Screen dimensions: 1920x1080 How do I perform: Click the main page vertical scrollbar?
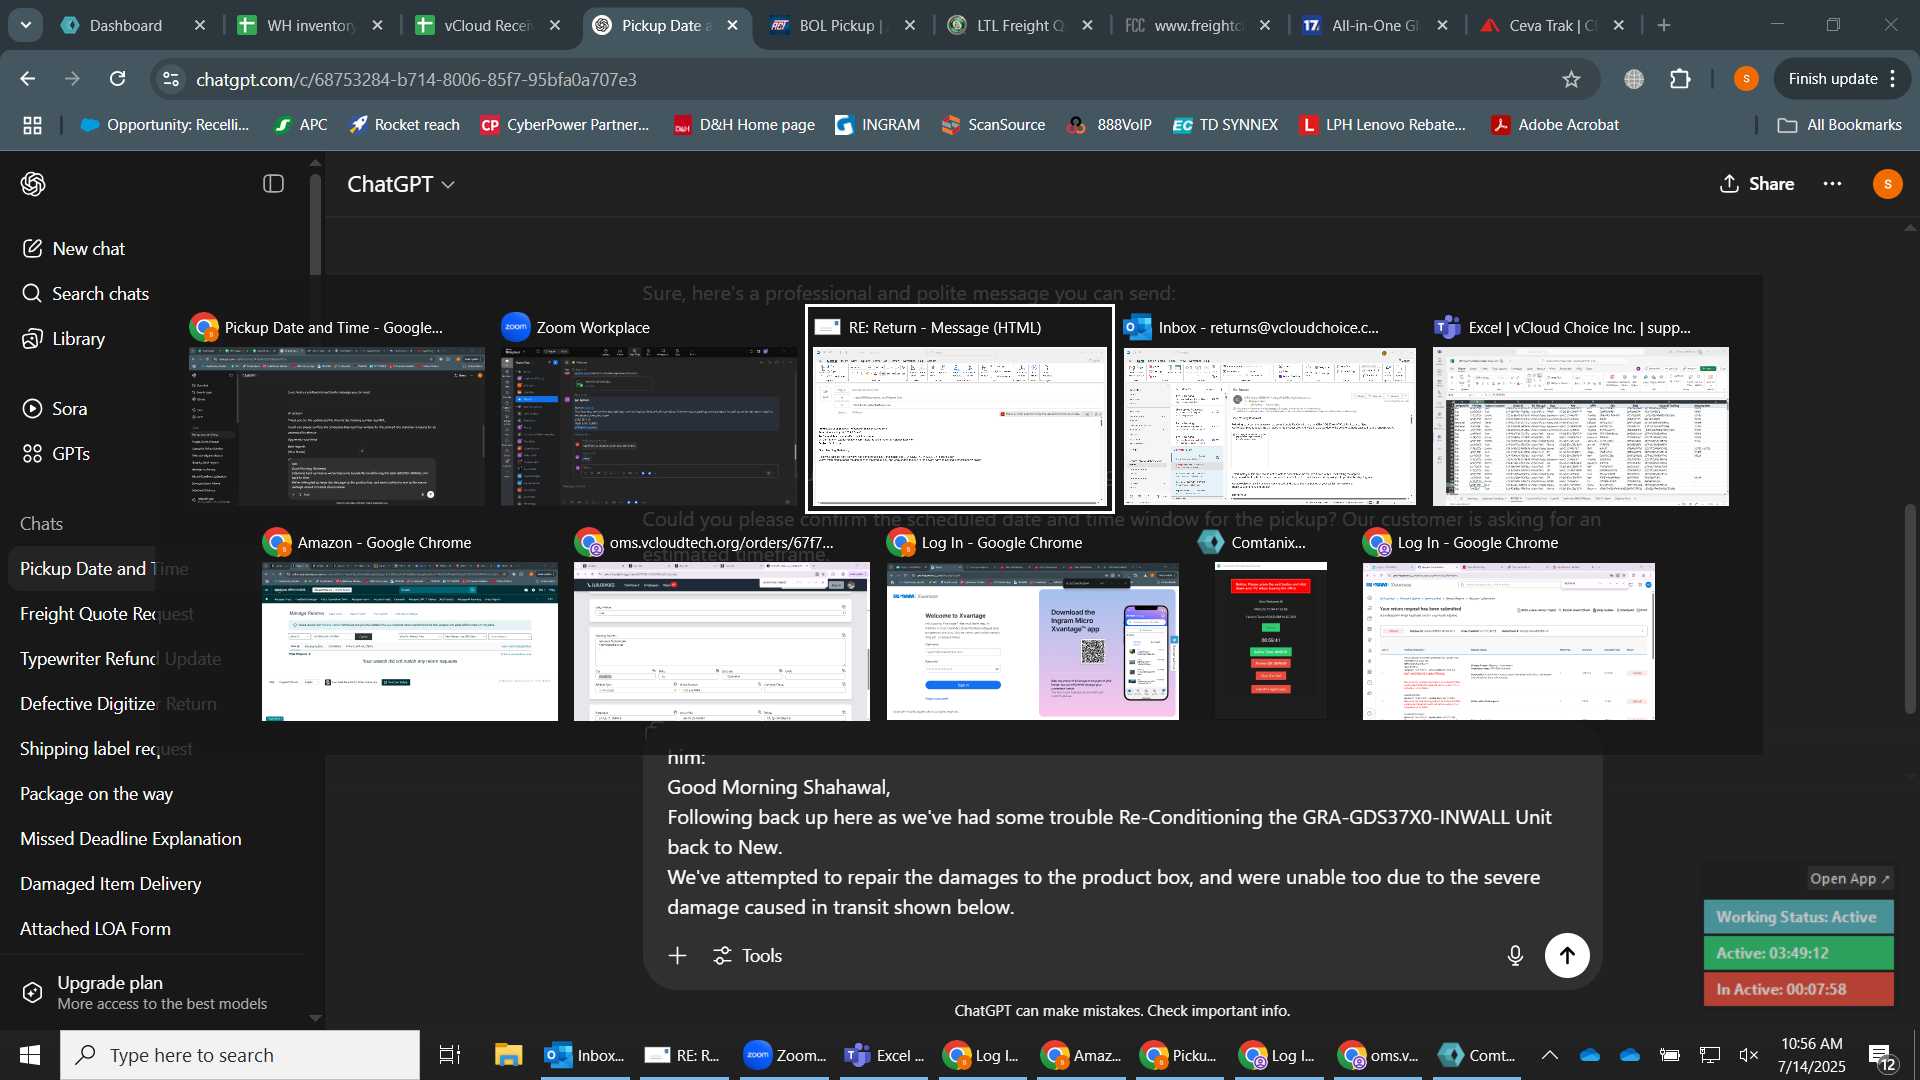click(1911, 610)
